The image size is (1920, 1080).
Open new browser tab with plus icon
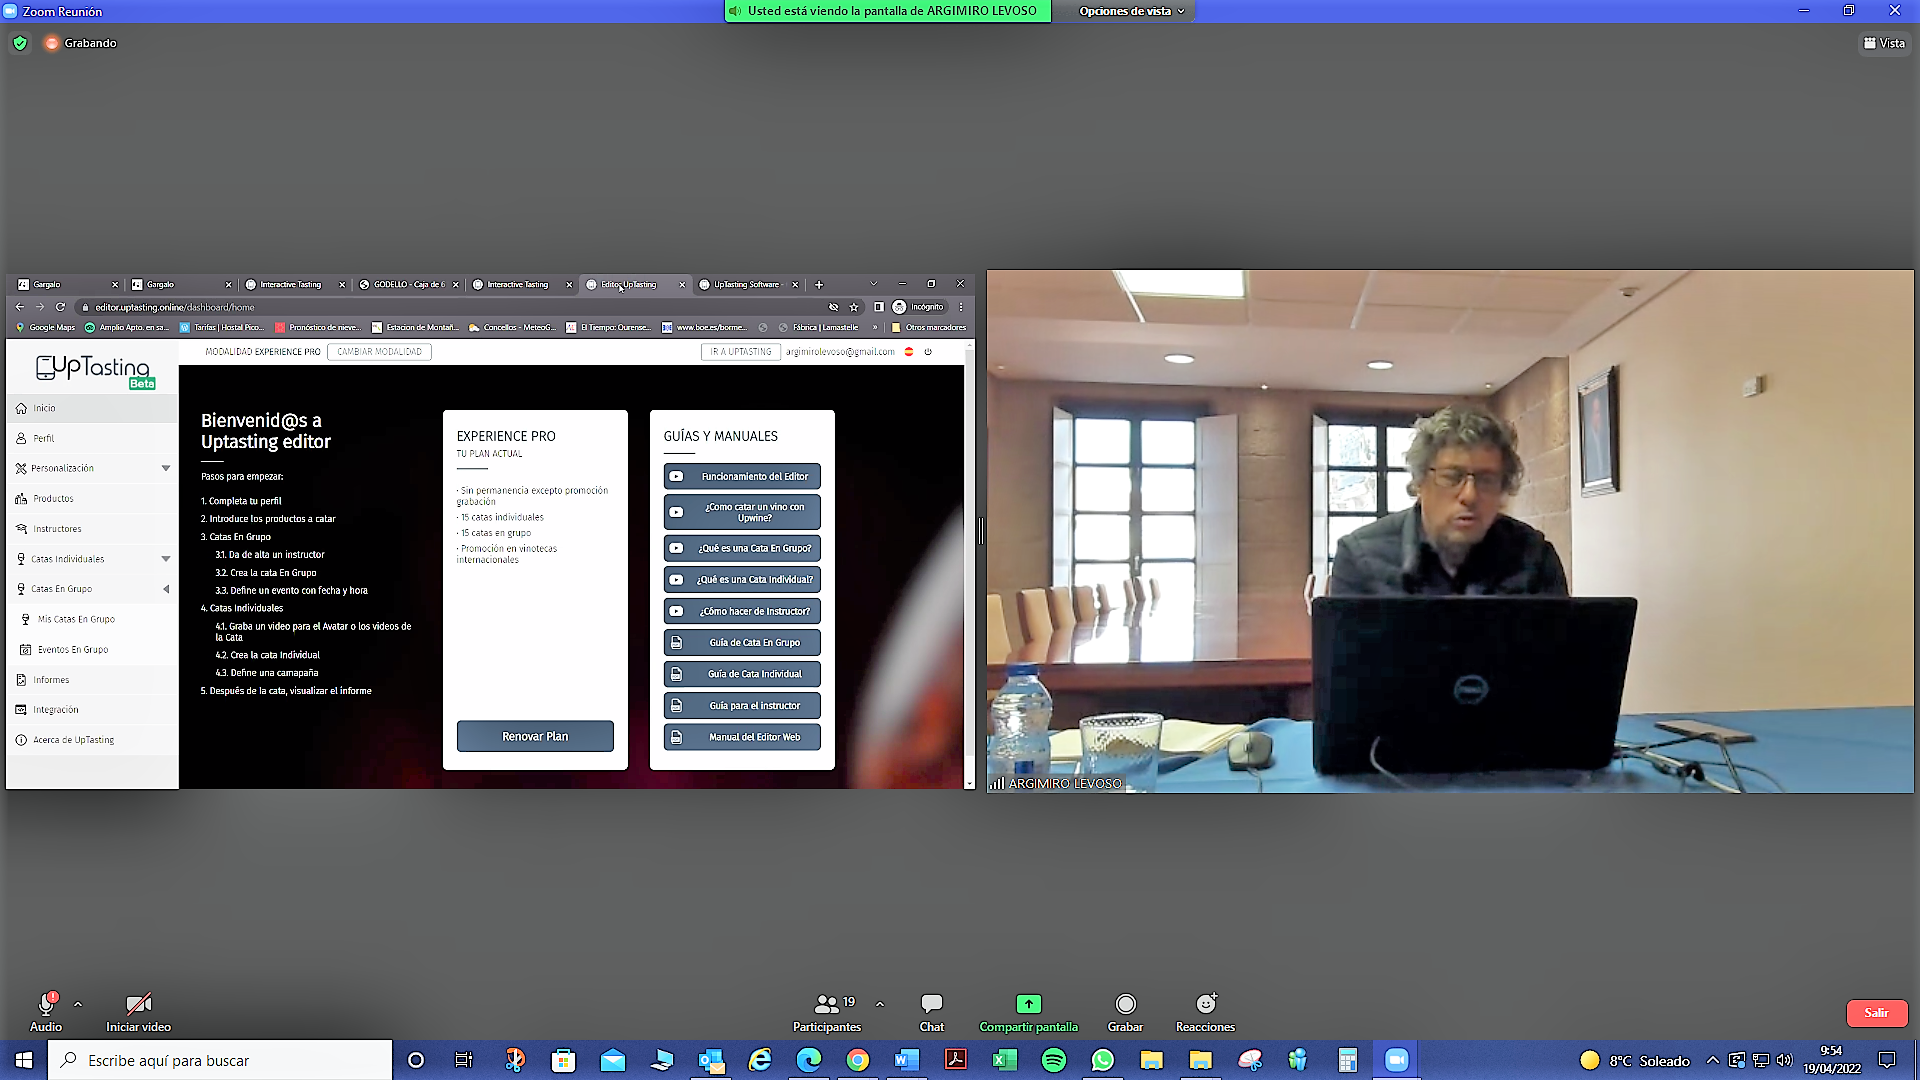click(x=818, y=284)
